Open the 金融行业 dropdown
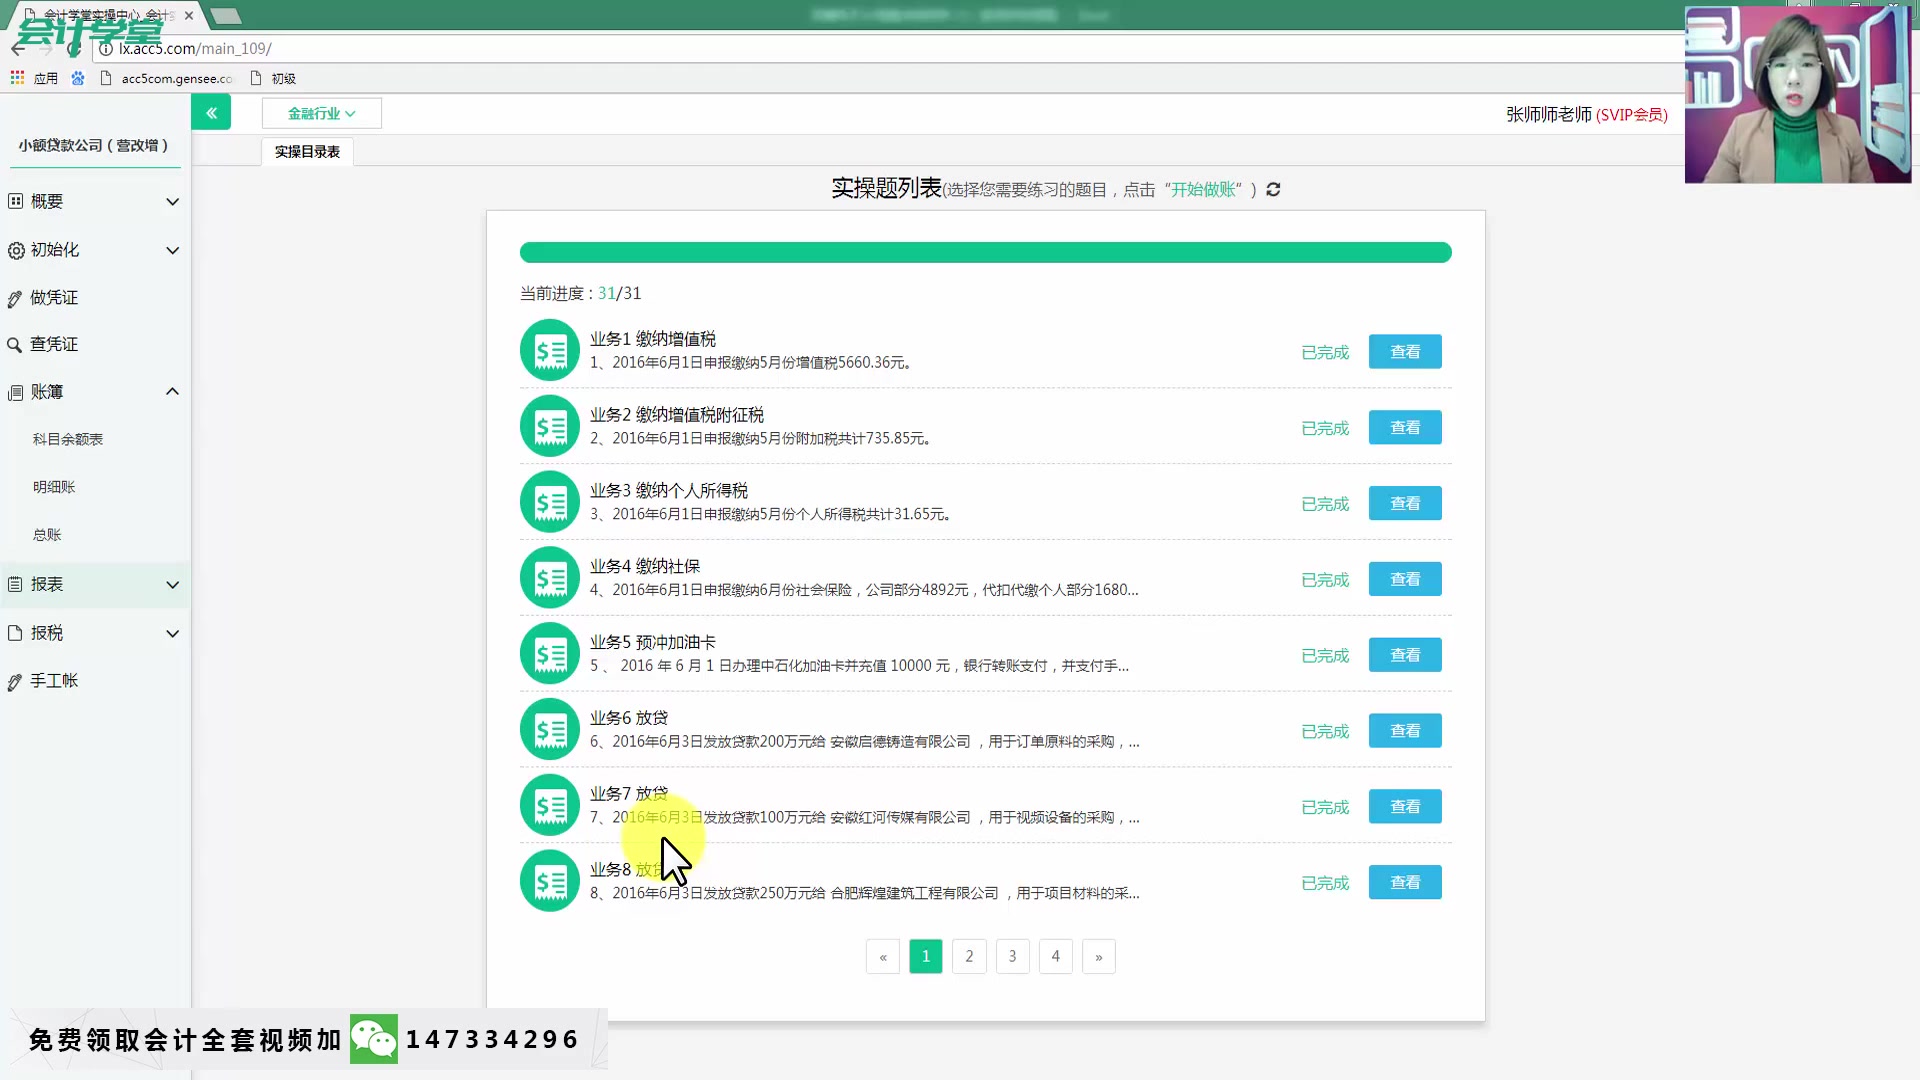This screenshot has height=1080, width=1920. (x=319, y=113)
